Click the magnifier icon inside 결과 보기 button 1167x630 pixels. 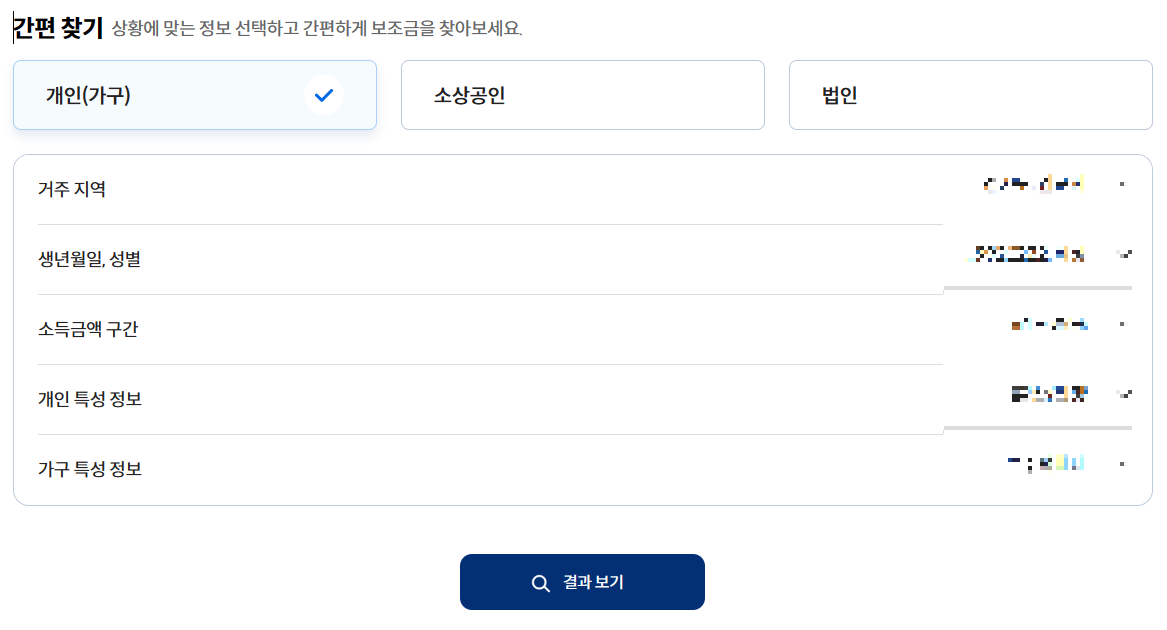tap(541, 581)
